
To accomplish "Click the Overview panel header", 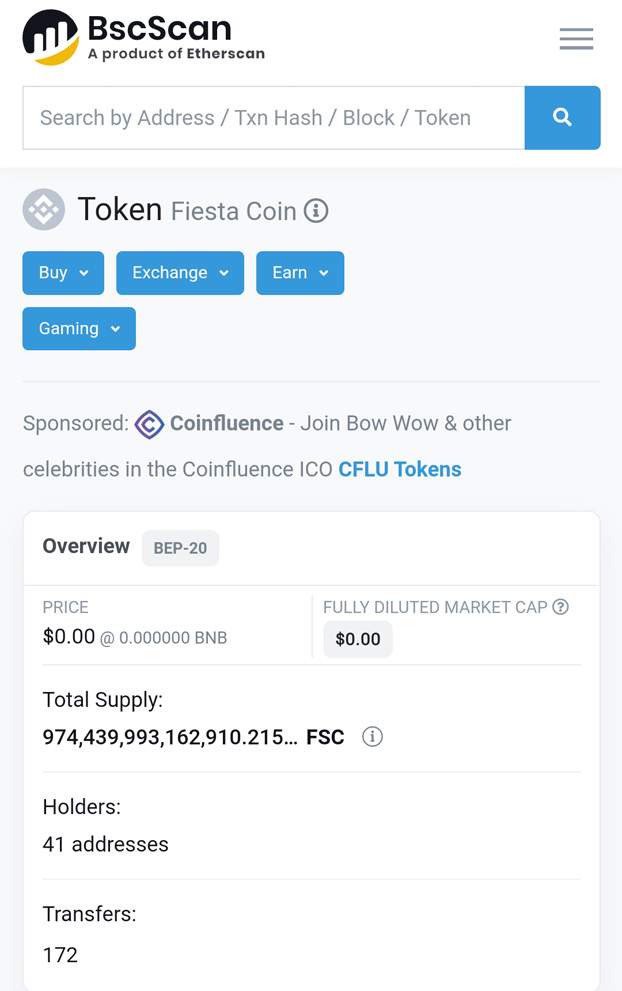I will point(85,547).
